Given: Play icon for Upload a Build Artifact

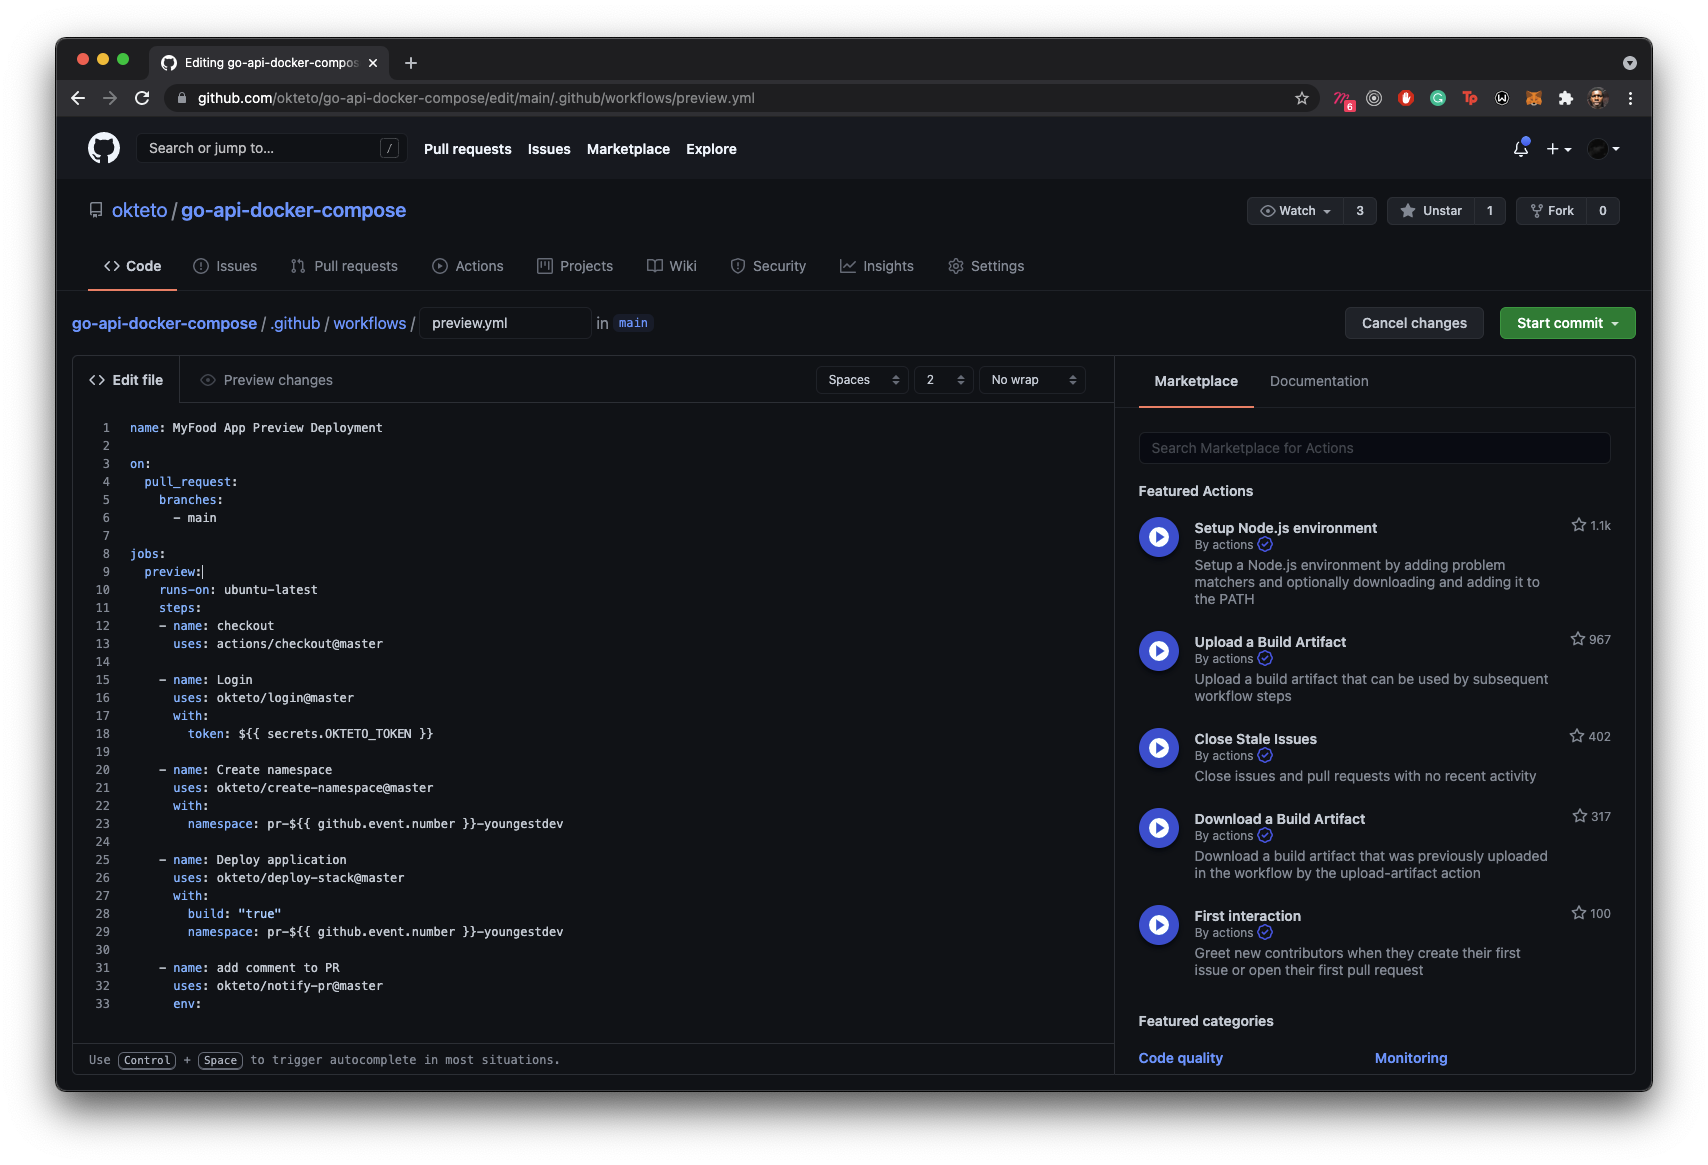Looking at the screenshot, I should 1159,651.
